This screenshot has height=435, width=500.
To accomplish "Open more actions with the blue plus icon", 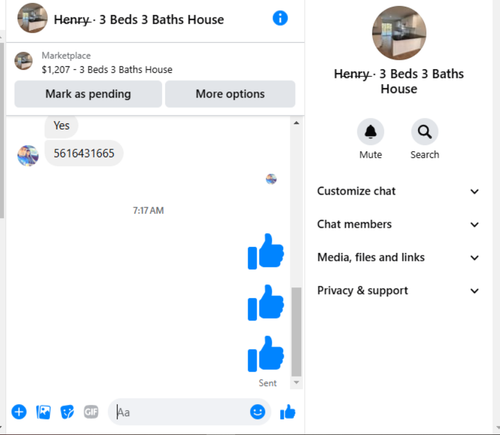I will click(19, 412).
